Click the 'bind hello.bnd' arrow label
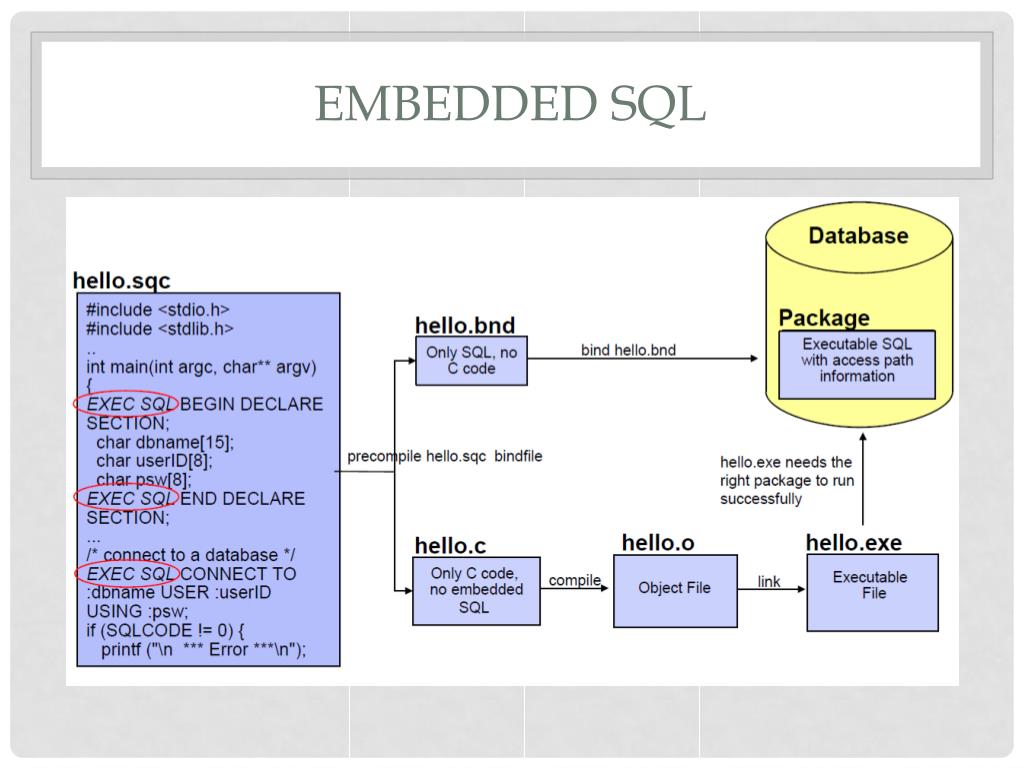1024x768 pixels. point(628,350)
